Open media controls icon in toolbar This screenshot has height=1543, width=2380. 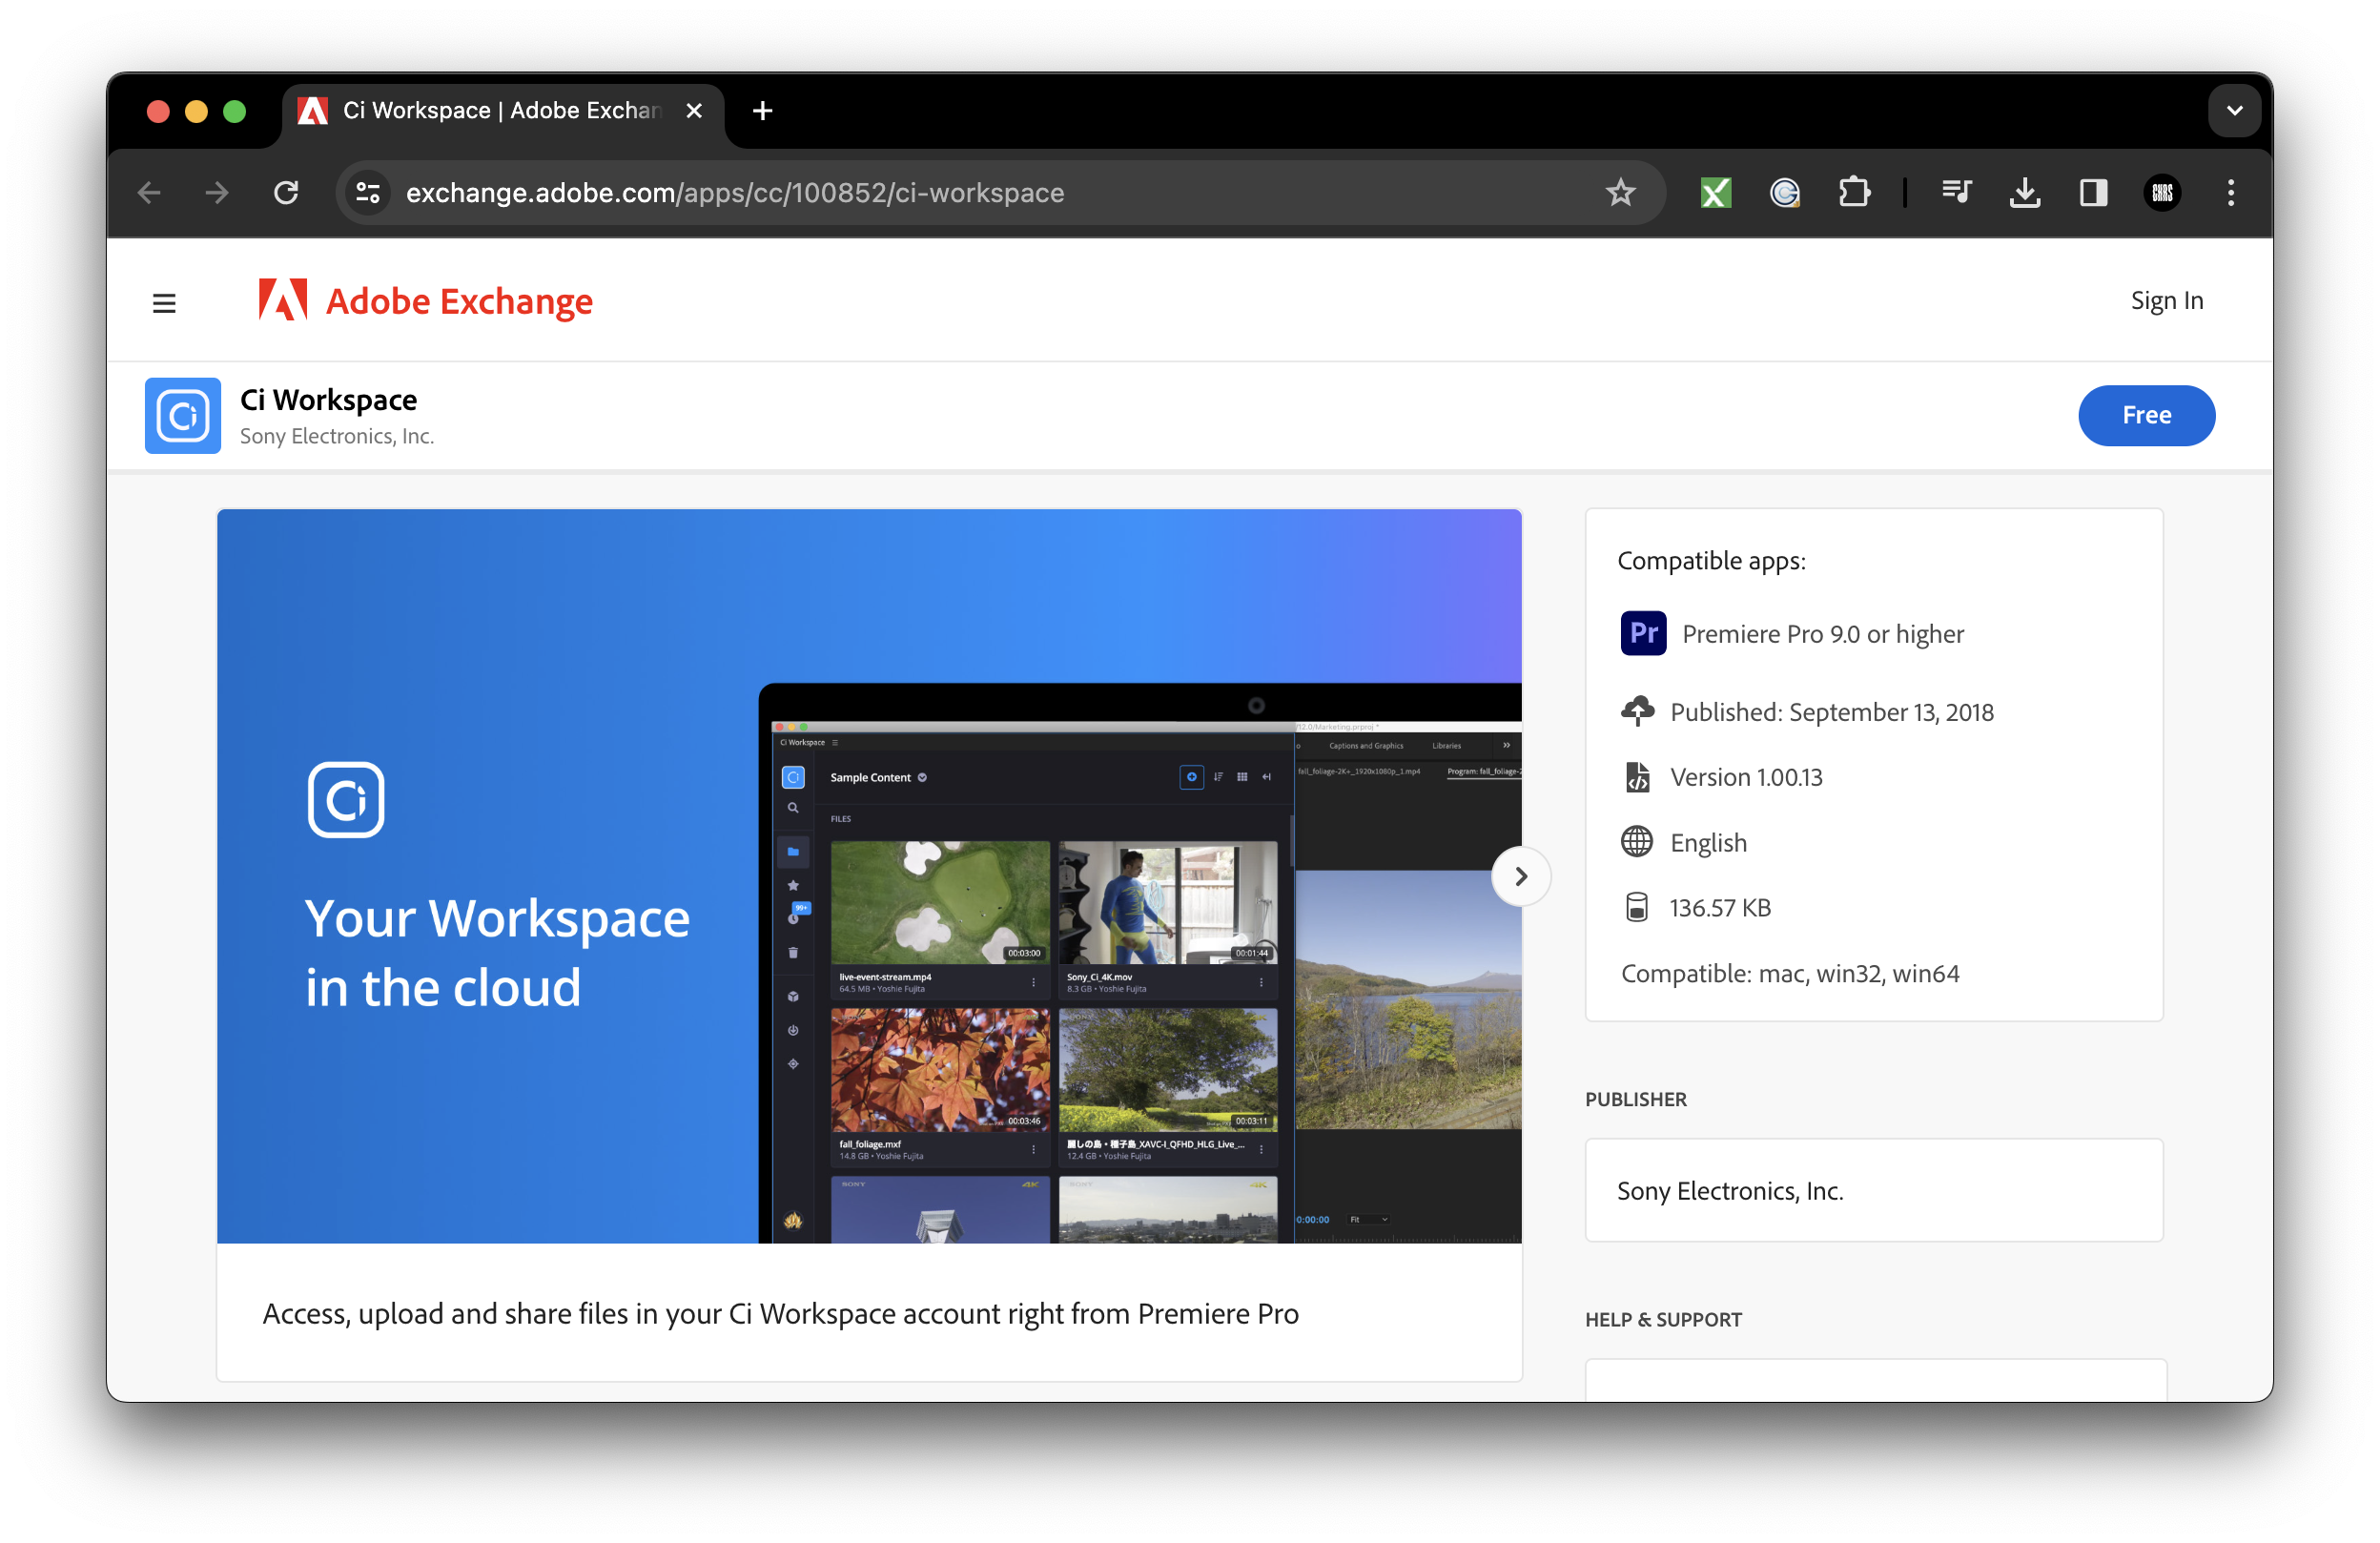coord(1955,192)
